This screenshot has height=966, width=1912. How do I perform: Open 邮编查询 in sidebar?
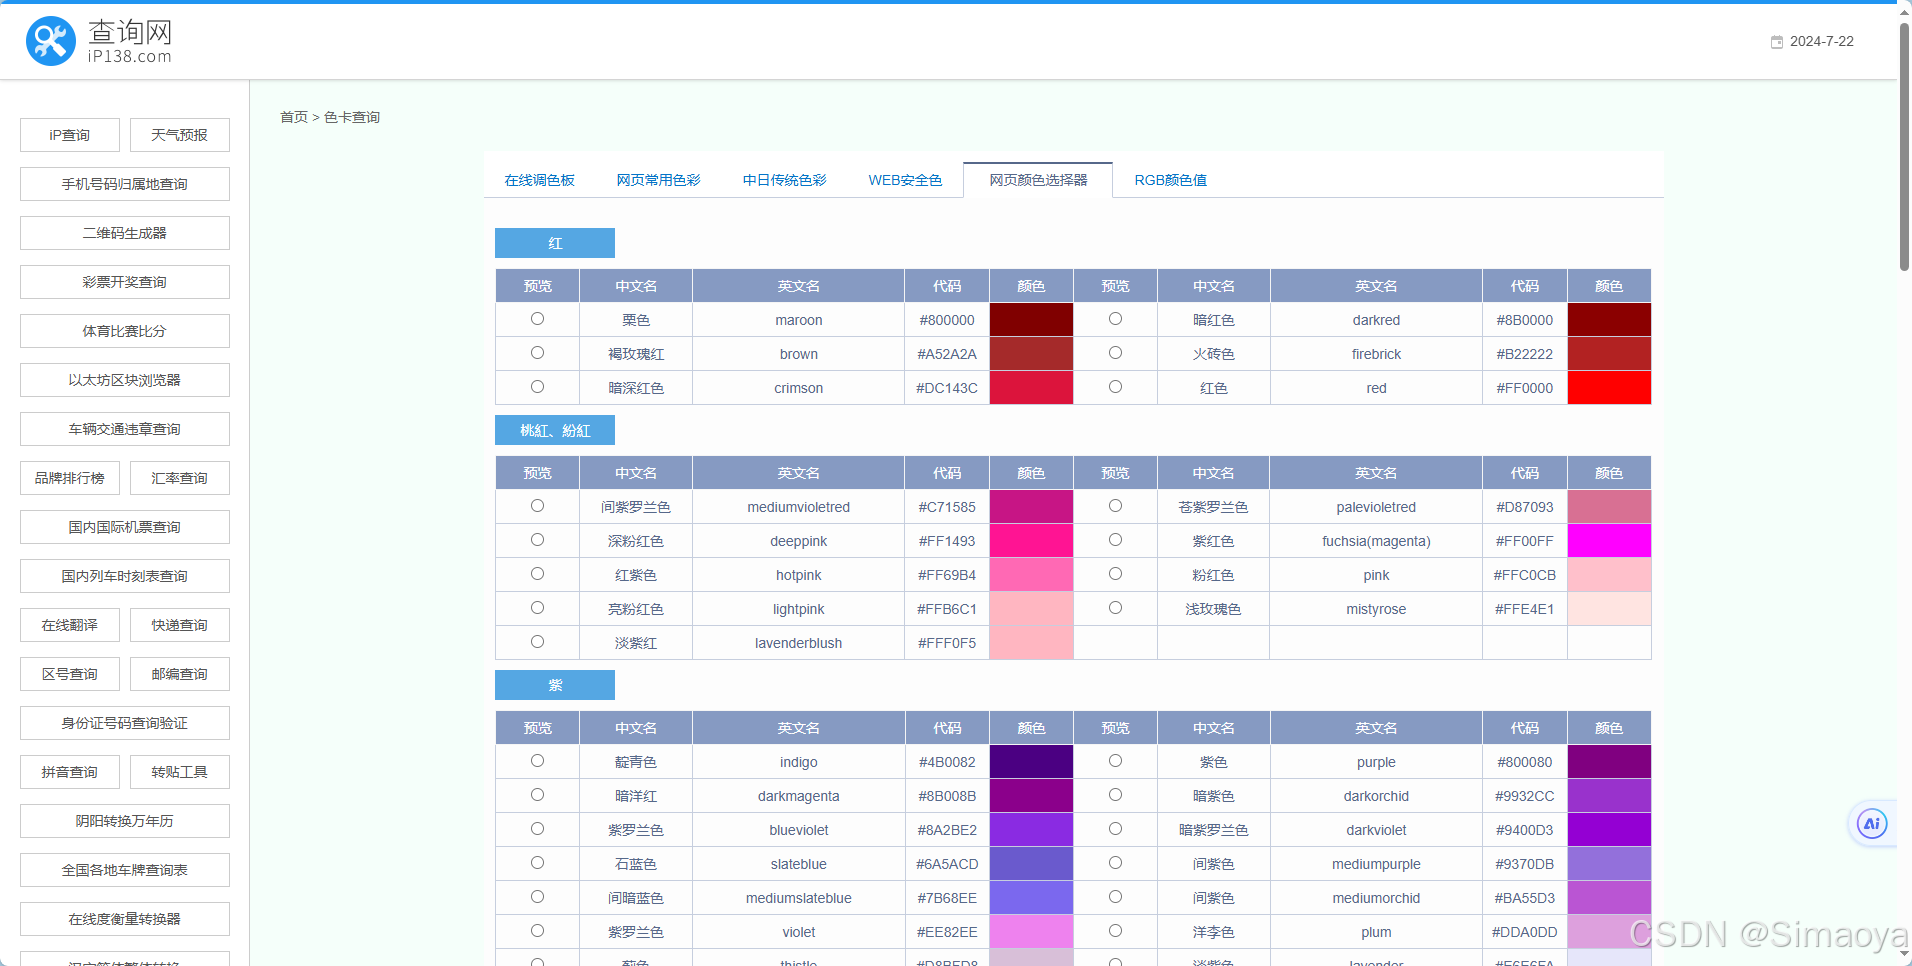(180, 674)
